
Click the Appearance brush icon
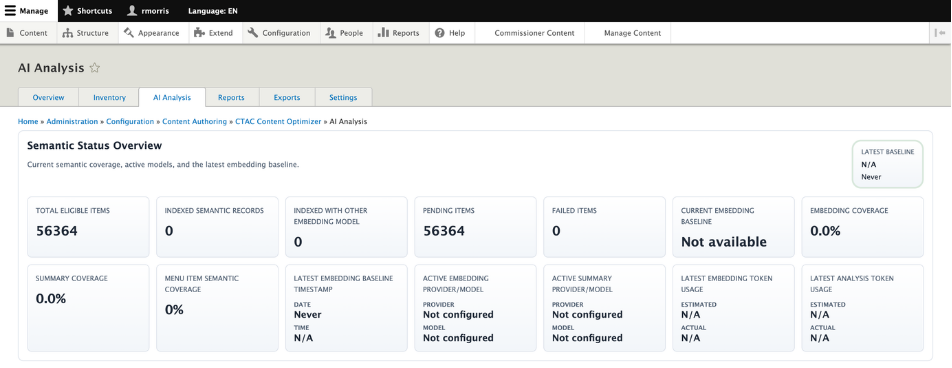coord(129,33)
